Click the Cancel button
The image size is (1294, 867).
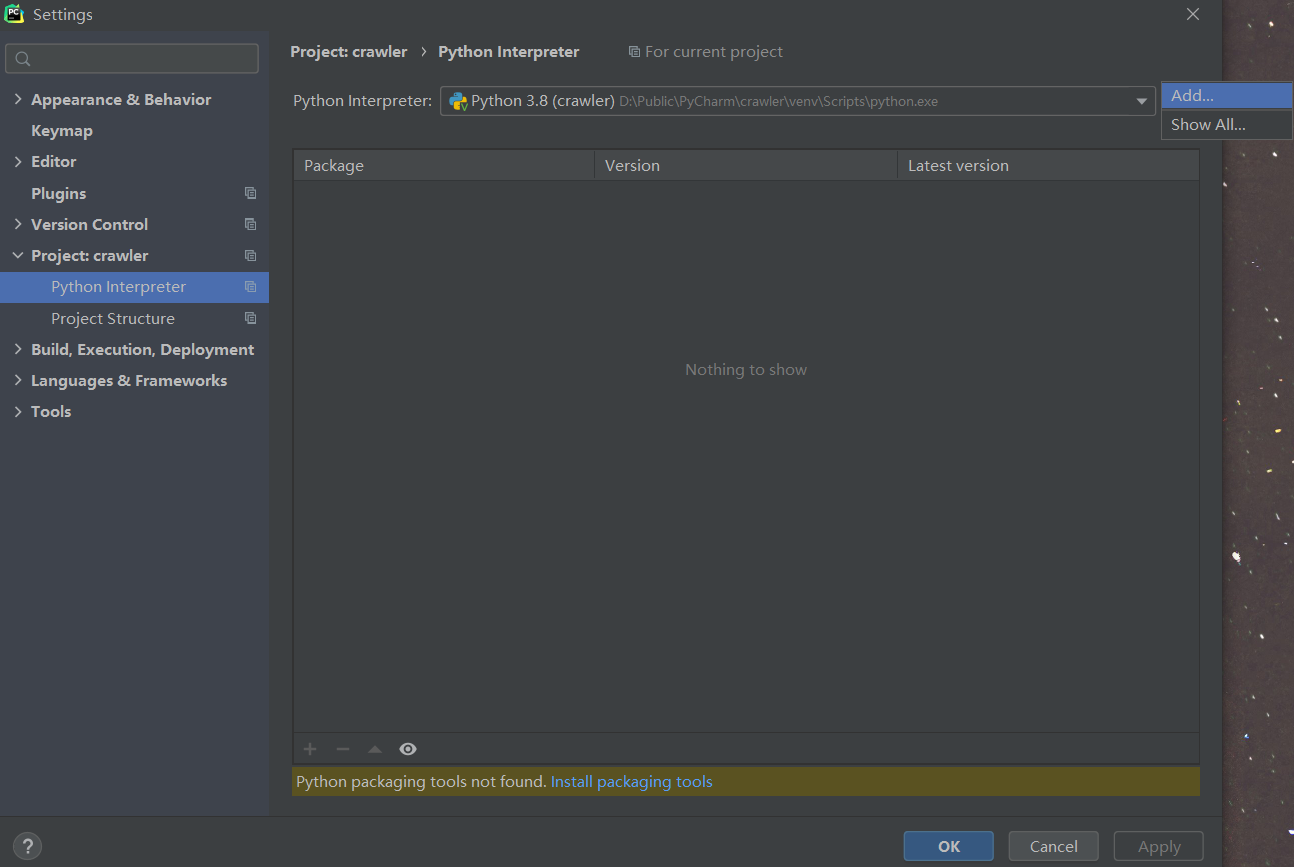[x=1053, y=846]
